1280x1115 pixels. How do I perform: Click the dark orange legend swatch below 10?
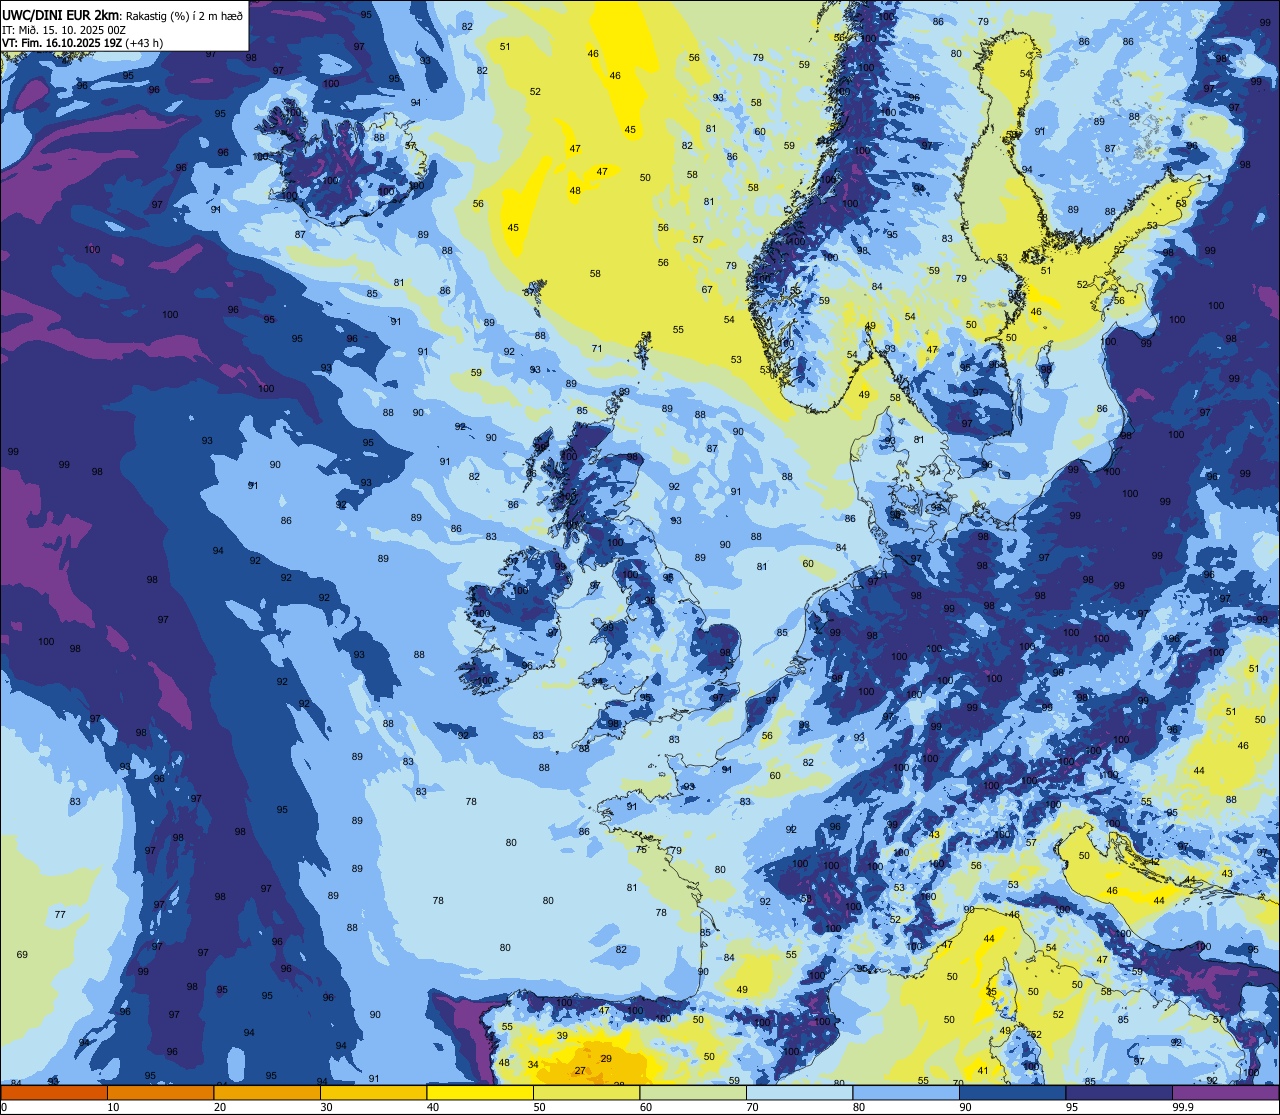54,1092
